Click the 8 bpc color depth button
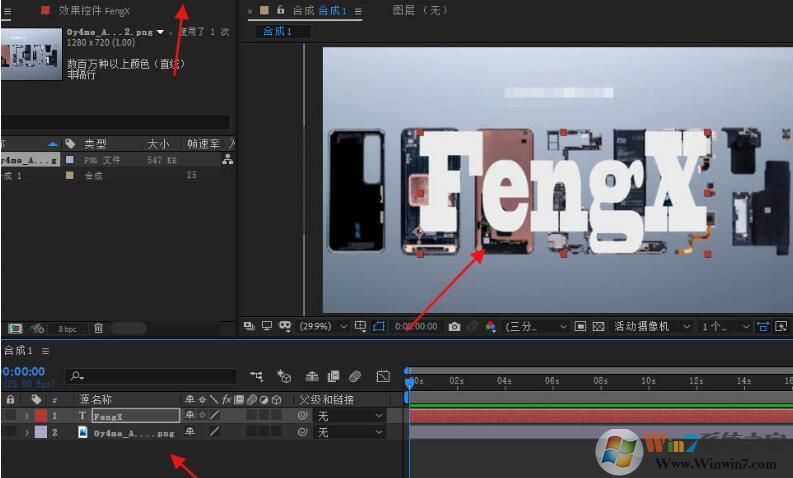Screen dimensions: 793x478 [x=67, y=328]
